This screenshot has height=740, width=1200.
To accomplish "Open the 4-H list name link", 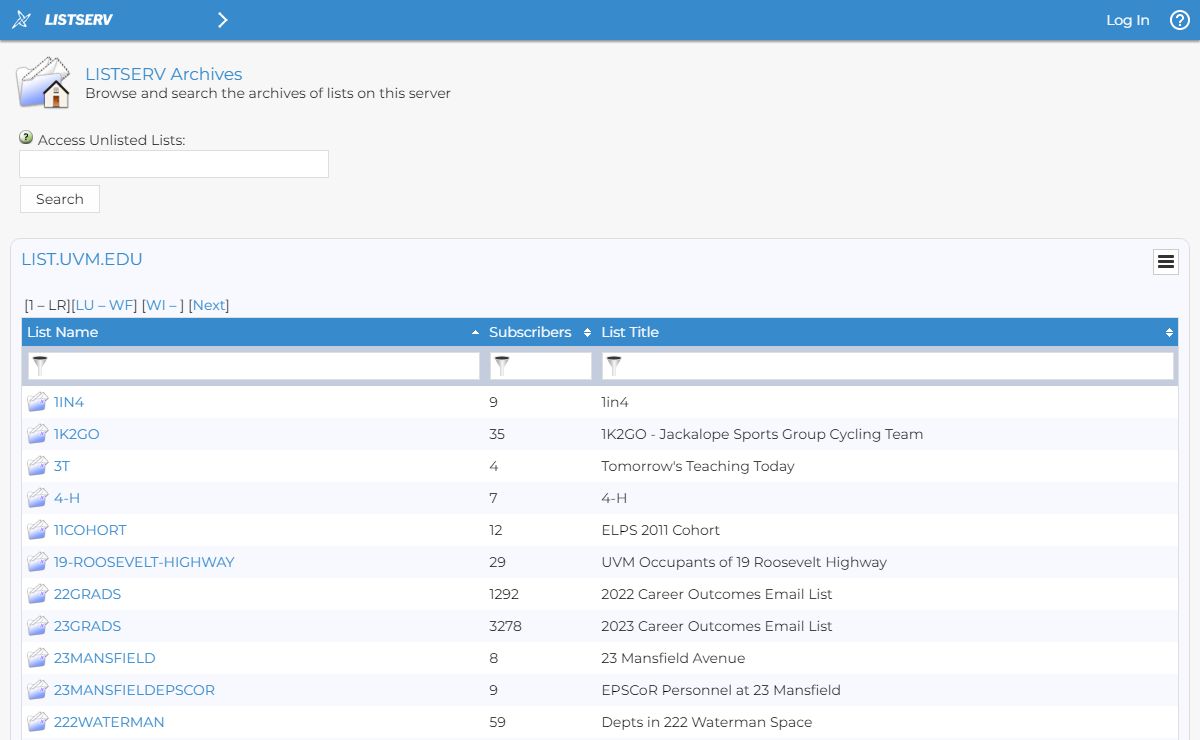I will [67, 498].
